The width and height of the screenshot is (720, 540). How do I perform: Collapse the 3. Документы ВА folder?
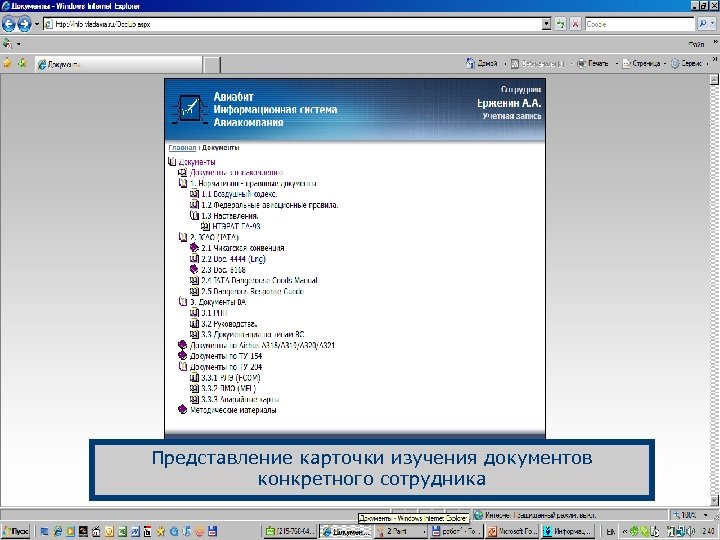pos(183,302)
